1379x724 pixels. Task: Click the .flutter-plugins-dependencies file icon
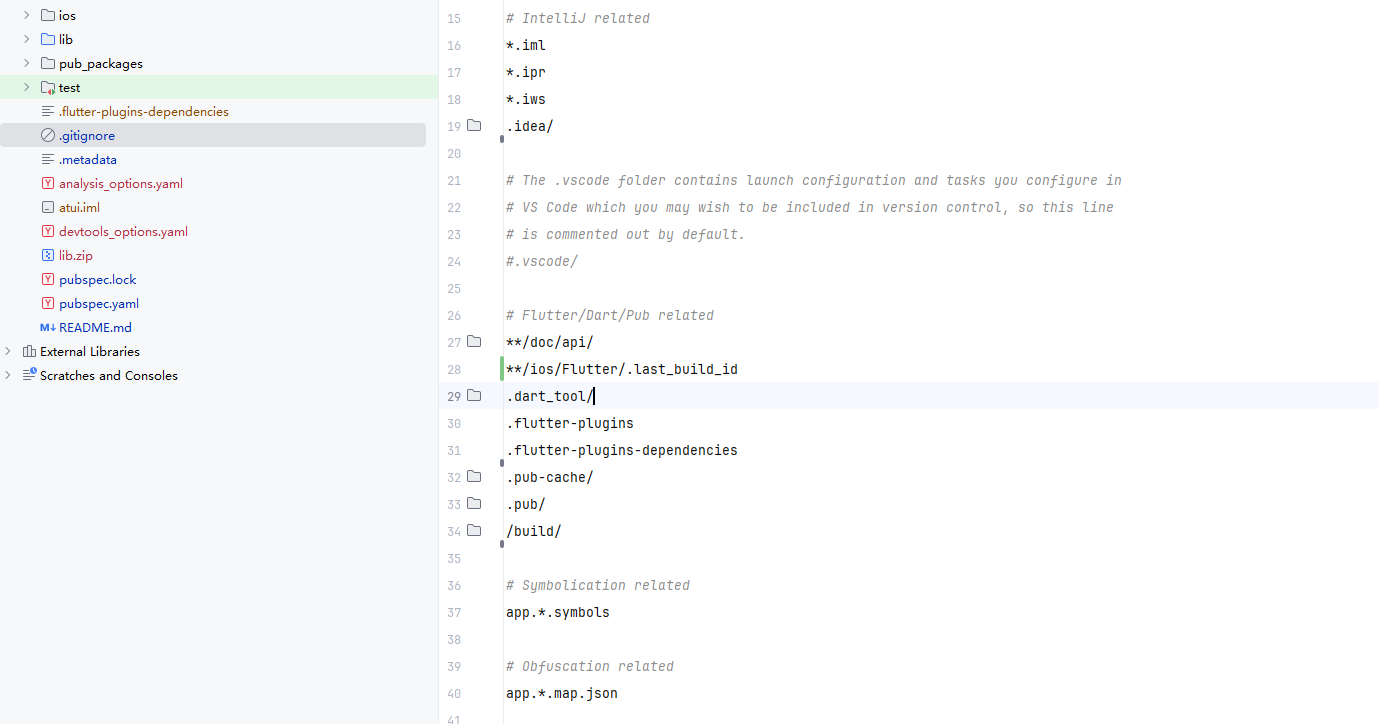48,111
